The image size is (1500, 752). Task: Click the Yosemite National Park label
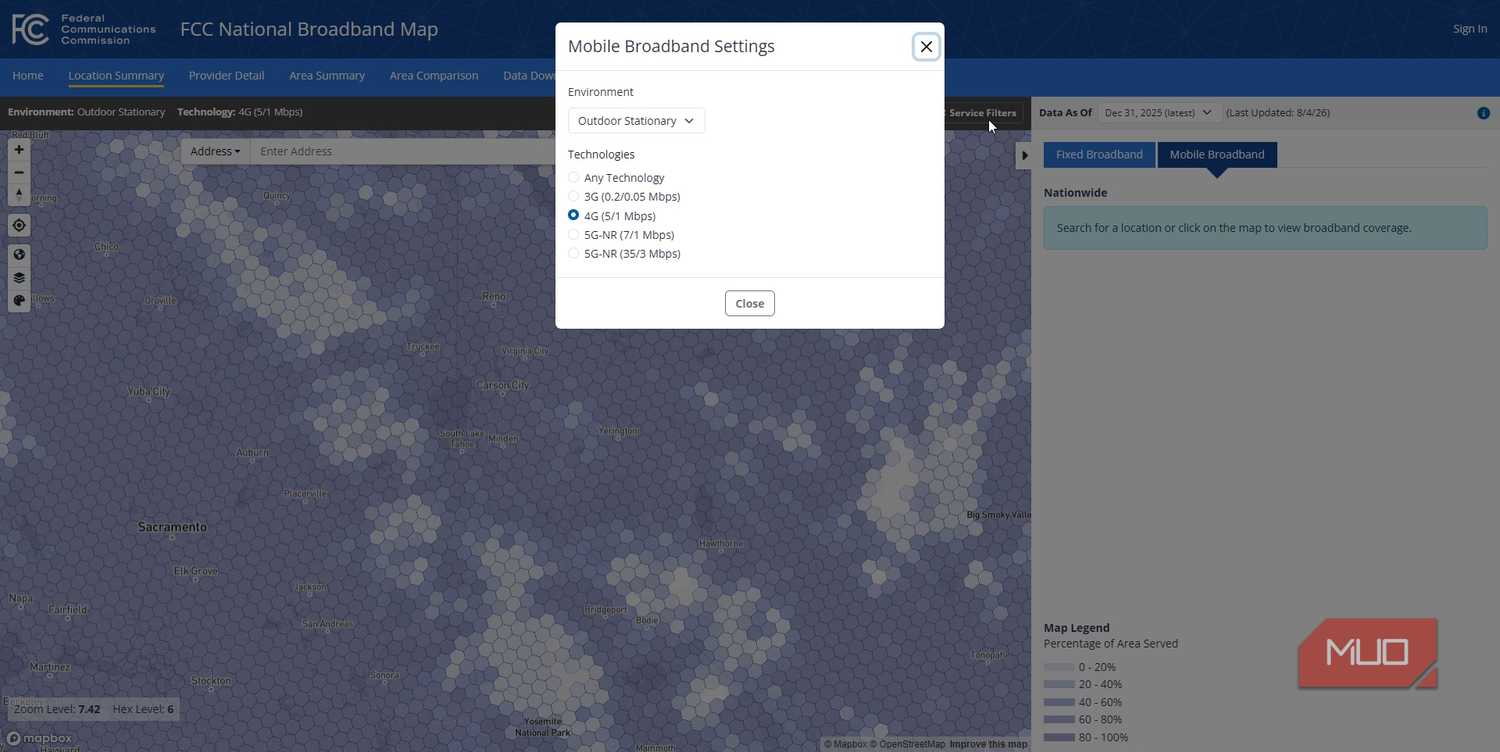point(542,727)
